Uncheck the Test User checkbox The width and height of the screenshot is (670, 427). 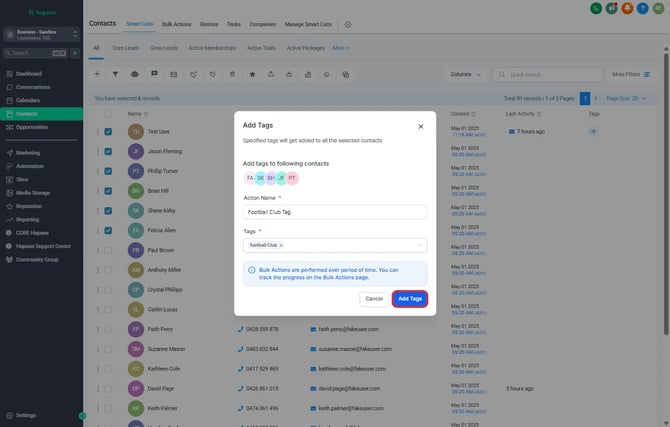pyautogui.click(x=108, y=131)
